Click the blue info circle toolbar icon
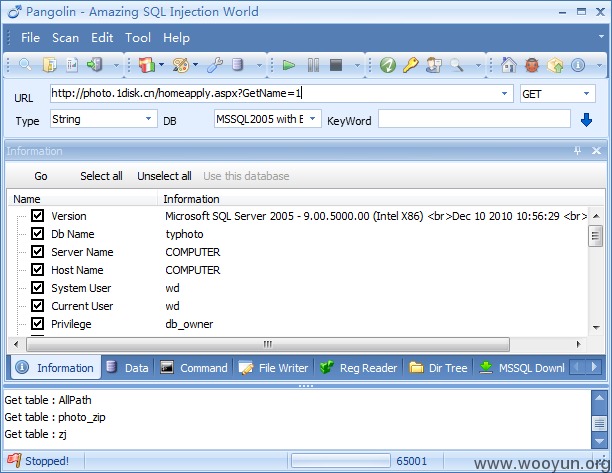This screenshot has width=612, height=473. 578,65
